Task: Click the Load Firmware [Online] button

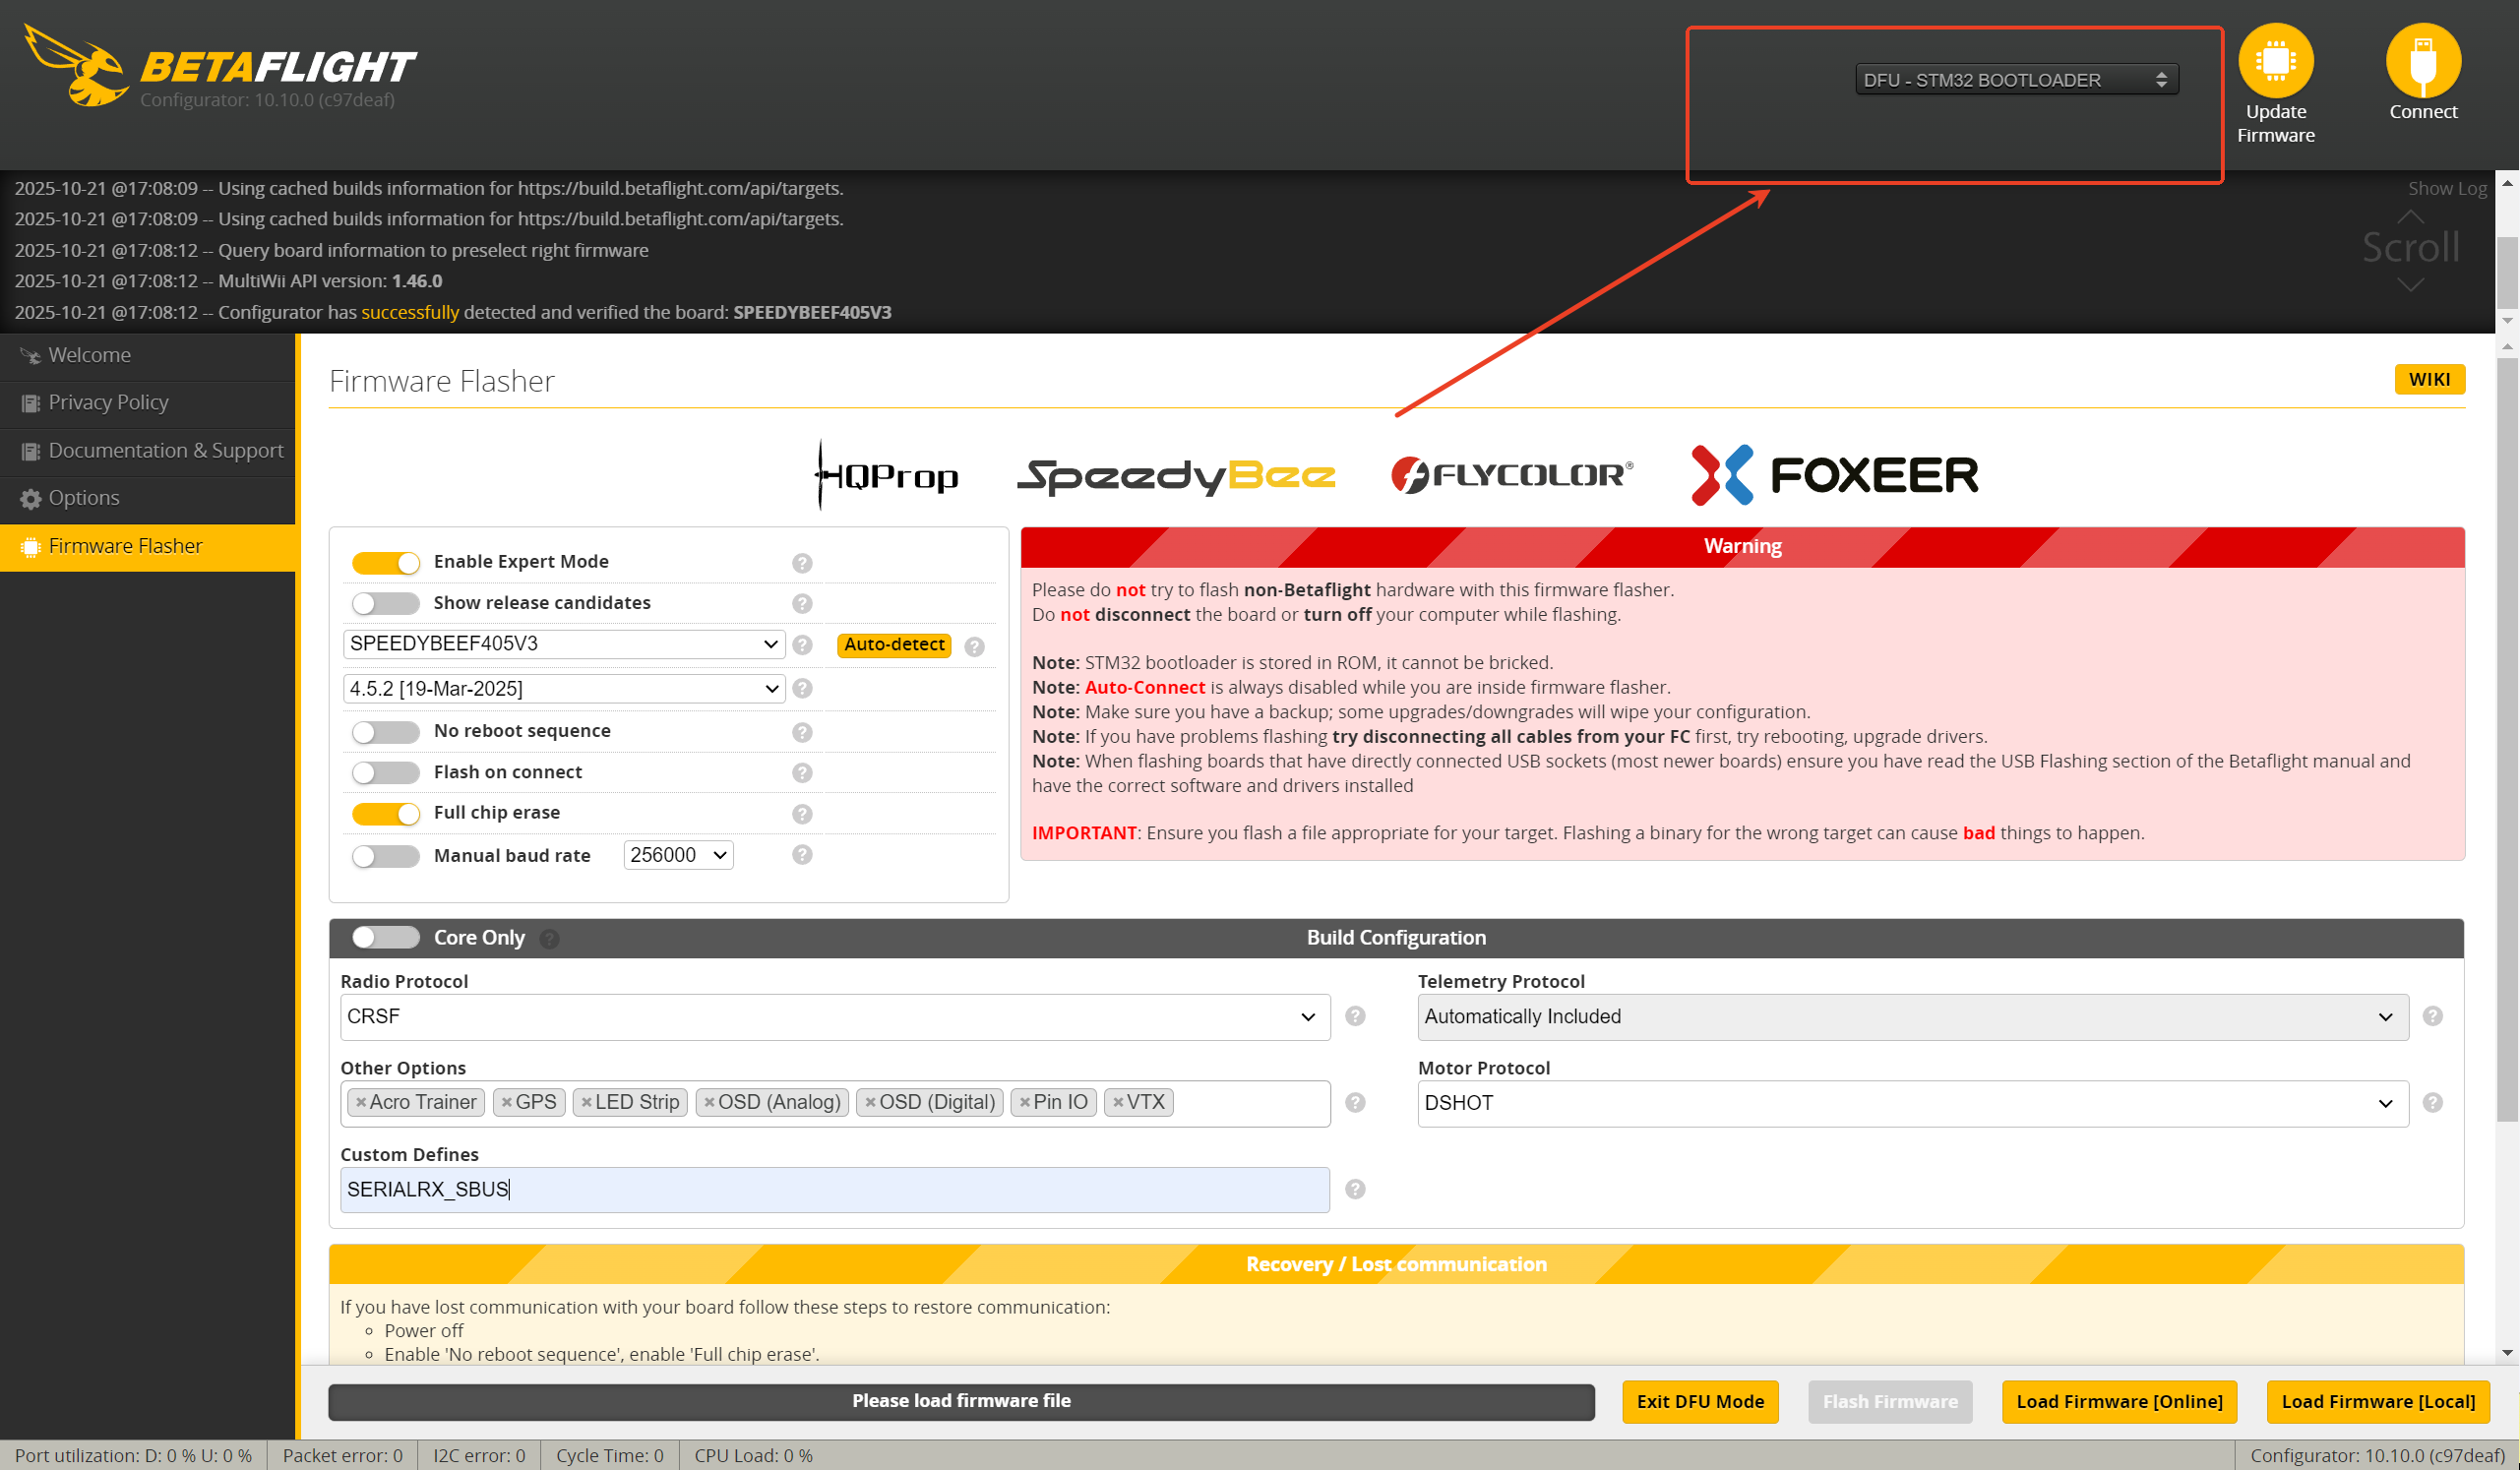Action: pyautogui.click(x=2118, y=1401)
